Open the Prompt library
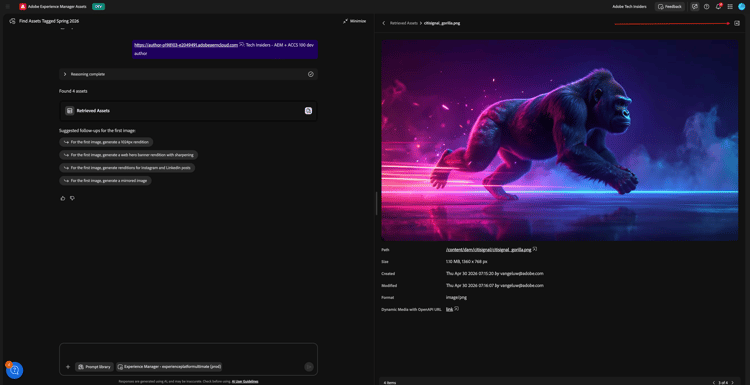Viewport: 750px width, 385px height. pos(95,367)
